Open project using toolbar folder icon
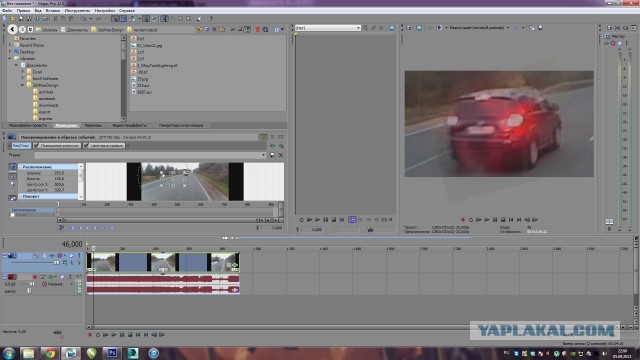The image size is (640, 360). tap(13, 19)
